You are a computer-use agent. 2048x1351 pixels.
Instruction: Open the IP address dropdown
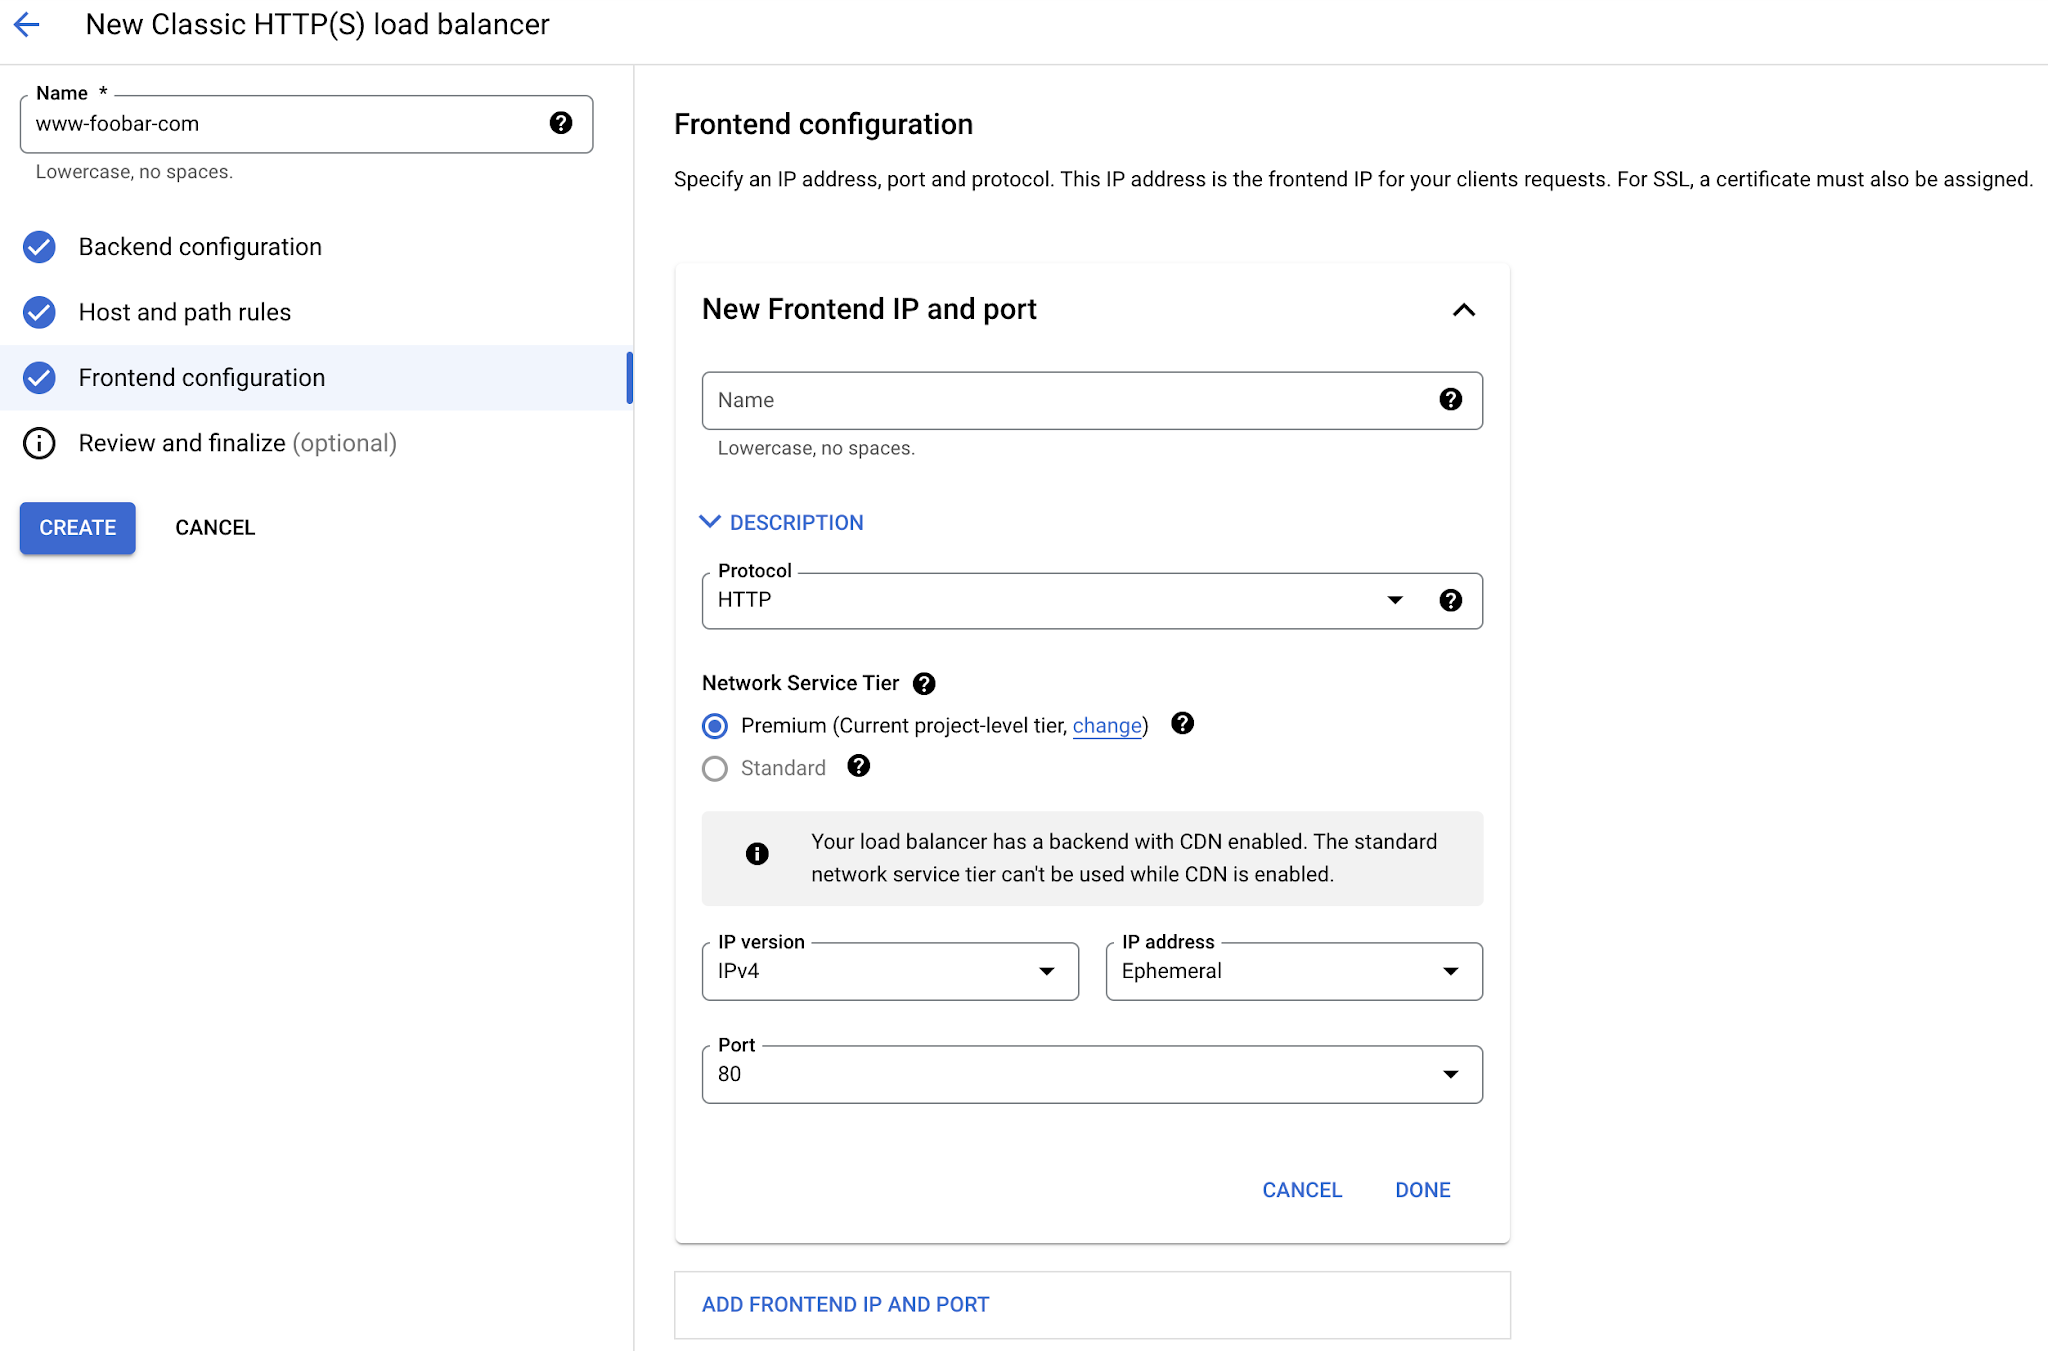click(x=1294, y=972)
